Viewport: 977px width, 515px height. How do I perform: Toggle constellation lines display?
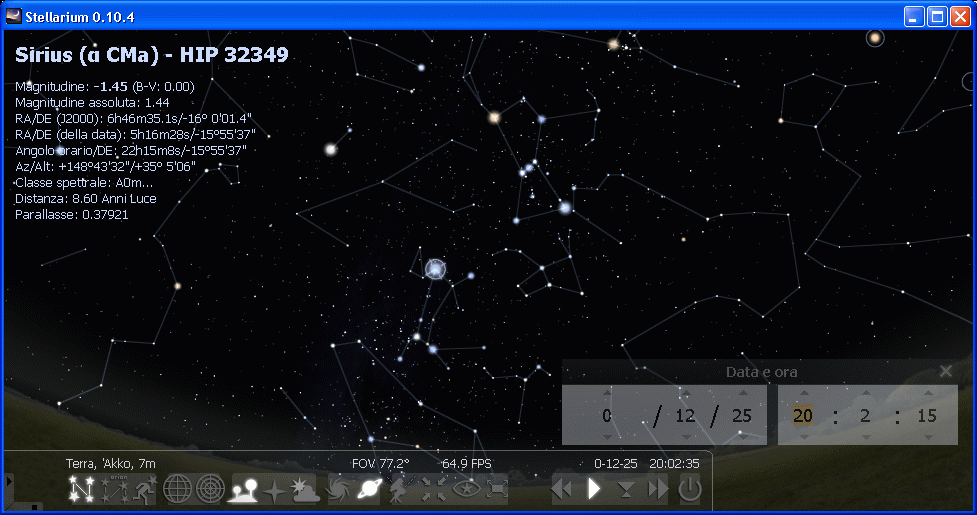pos(82,489)
